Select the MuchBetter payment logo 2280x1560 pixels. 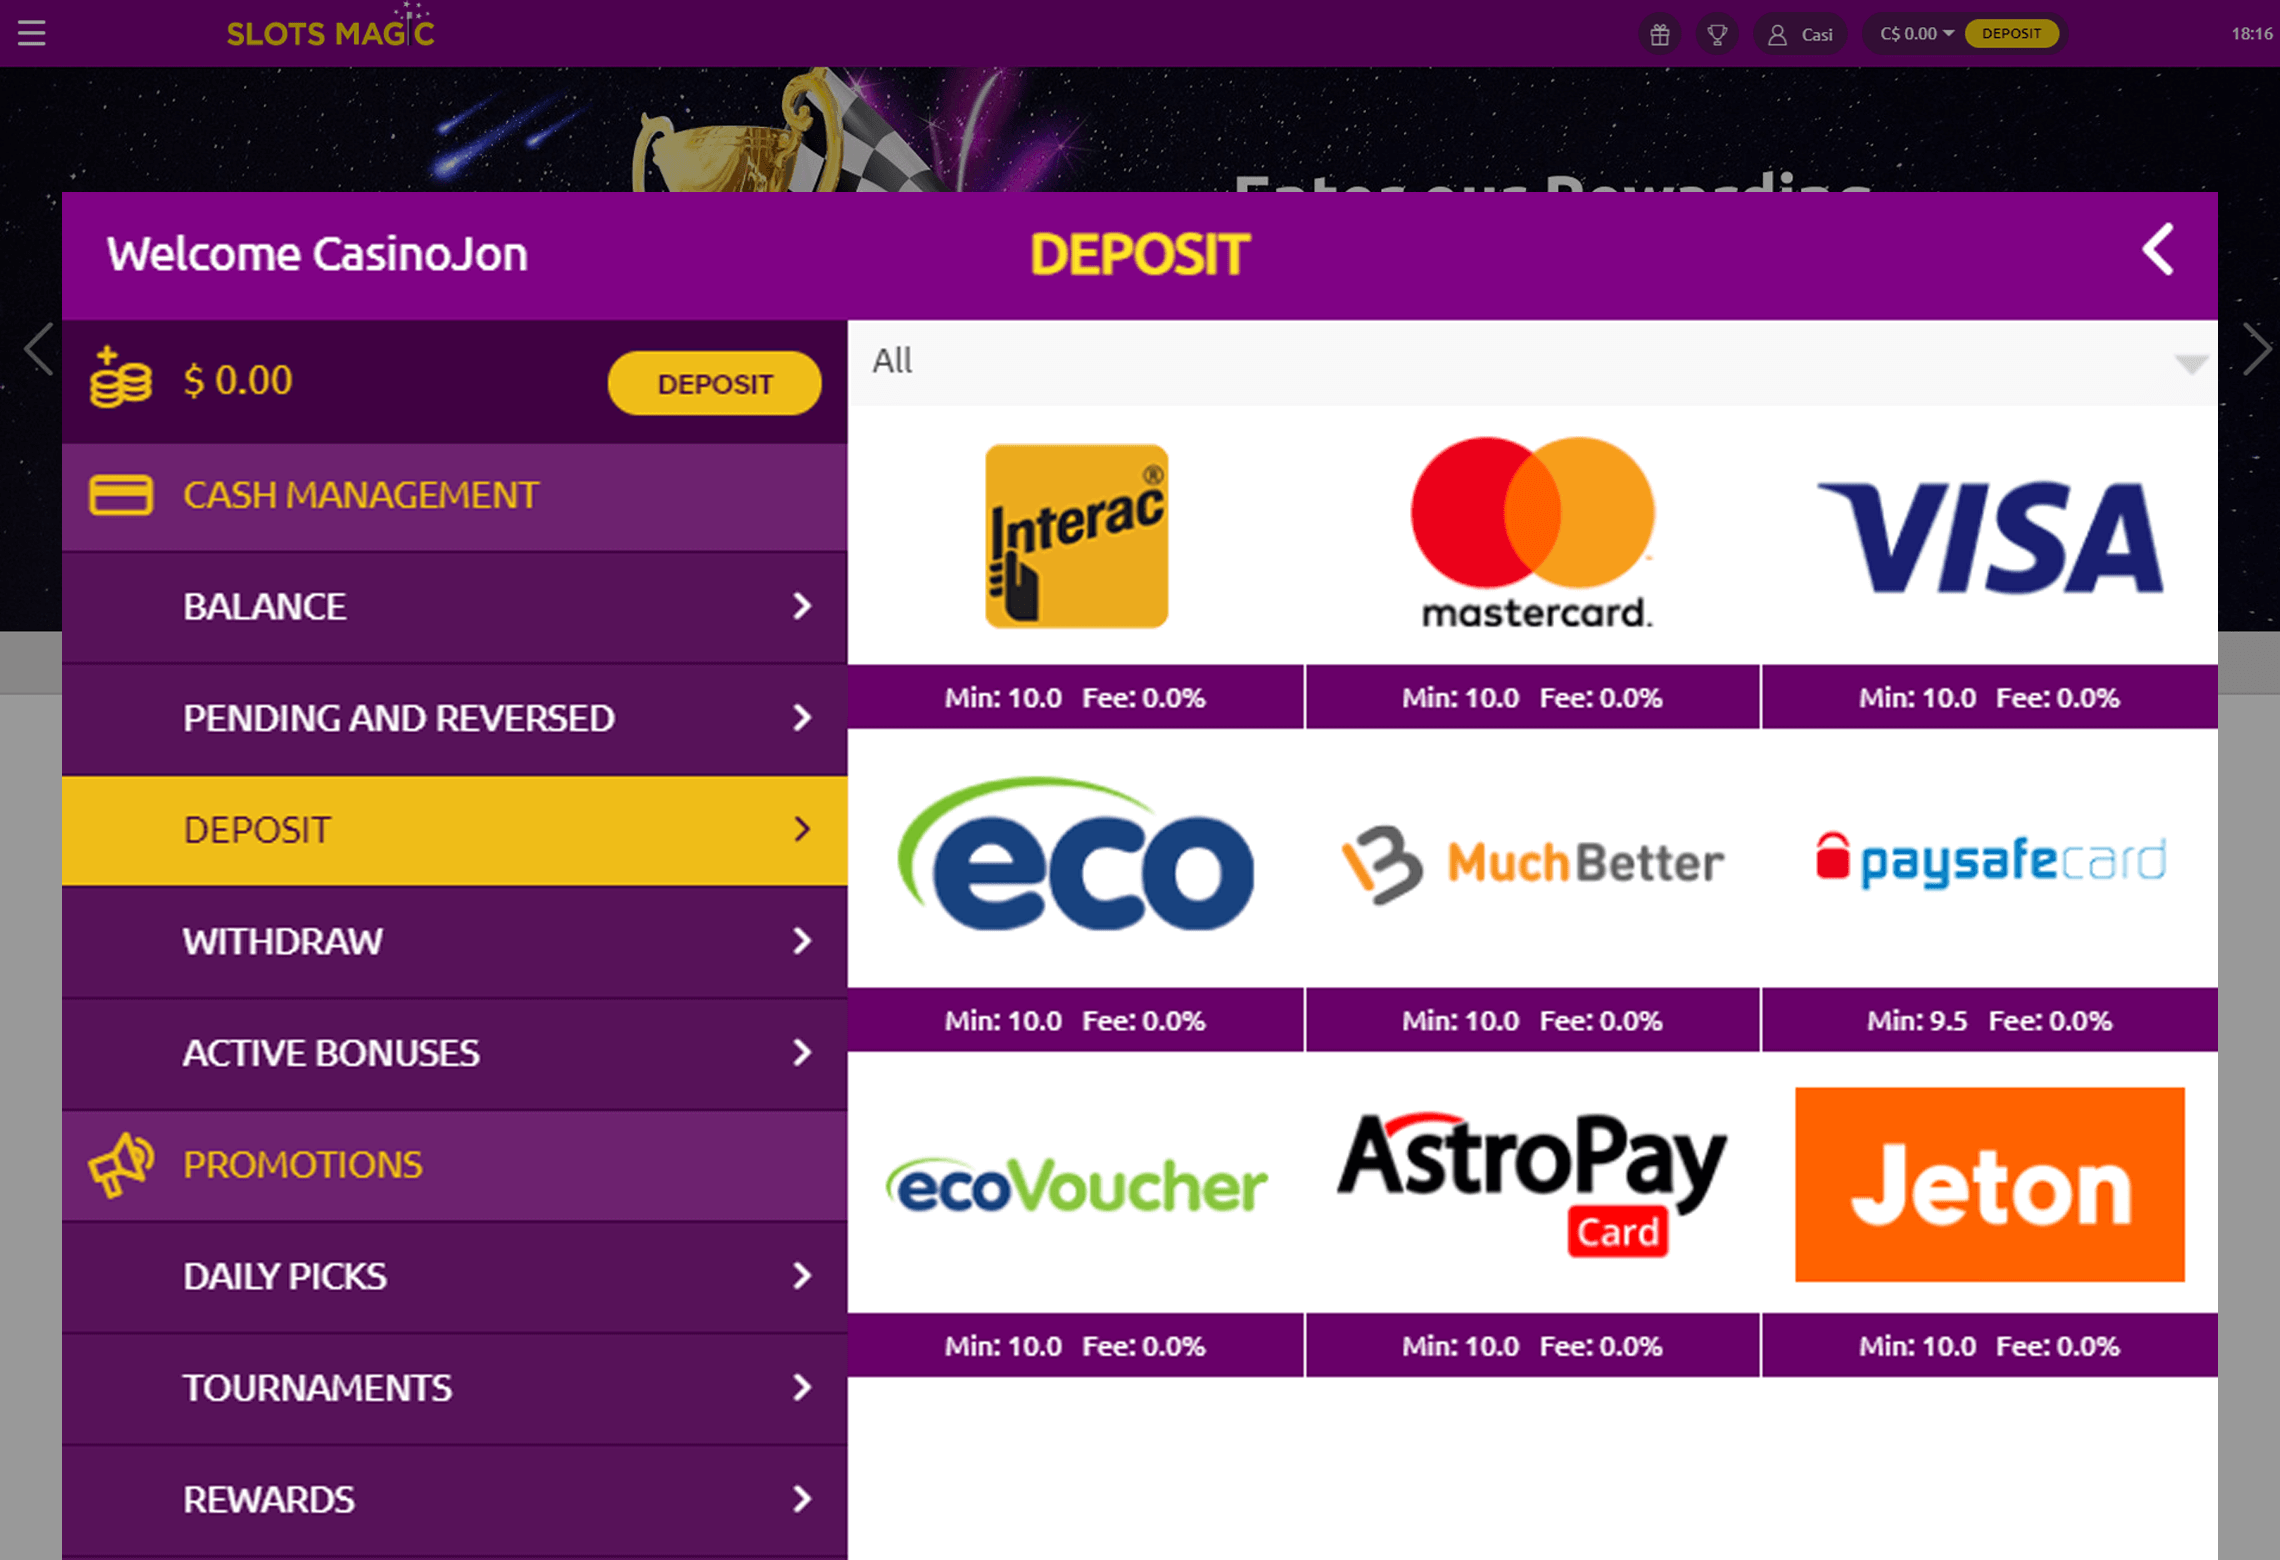[1532, 863]
